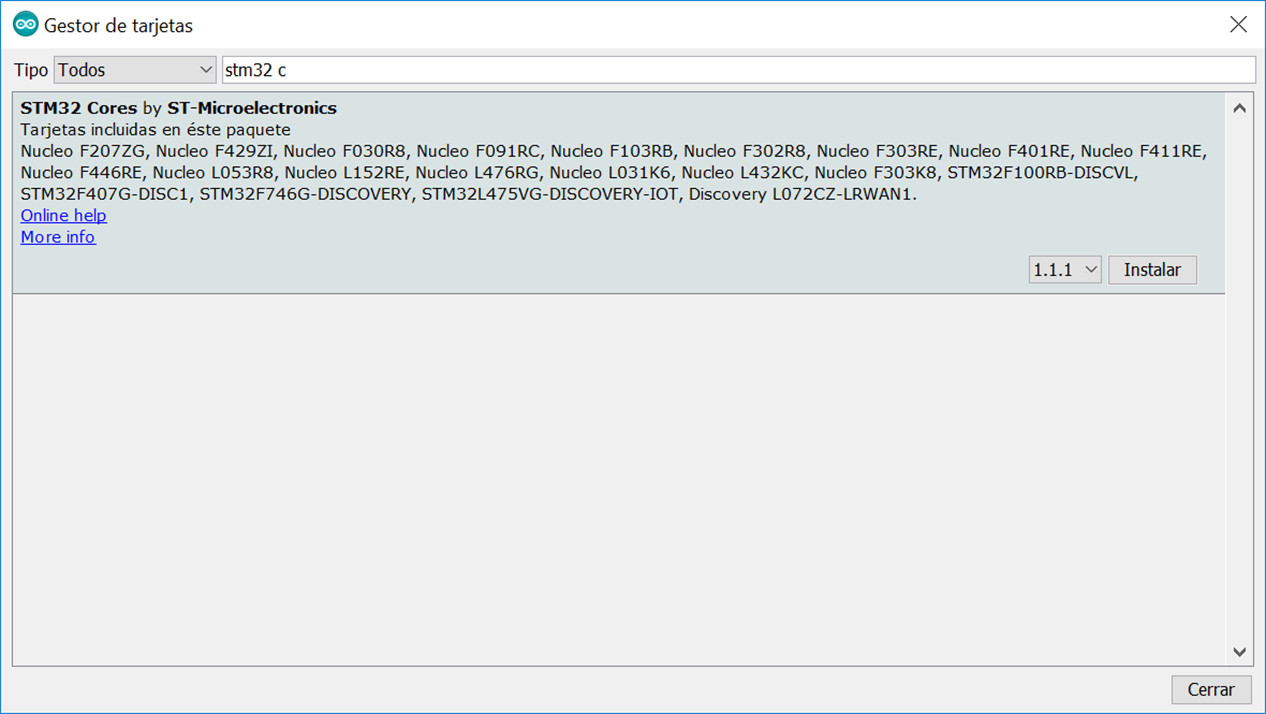The width and height of the screenshot is (1266, 714).
Task: Open the Online help link
Action: 63,216
